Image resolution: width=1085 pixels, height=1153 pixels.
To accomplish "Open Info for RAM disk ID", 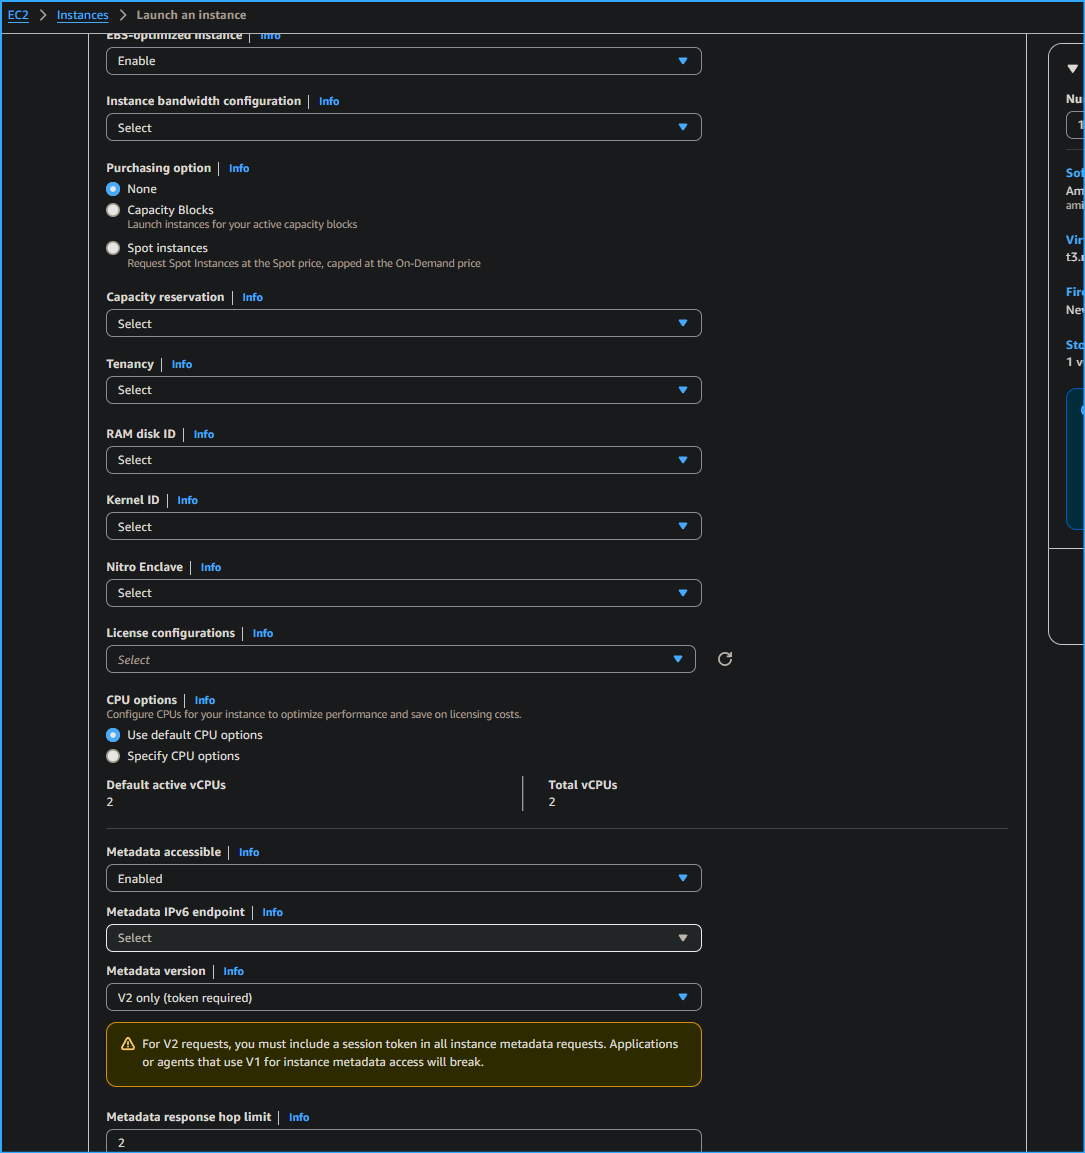I will coord(203,434).
